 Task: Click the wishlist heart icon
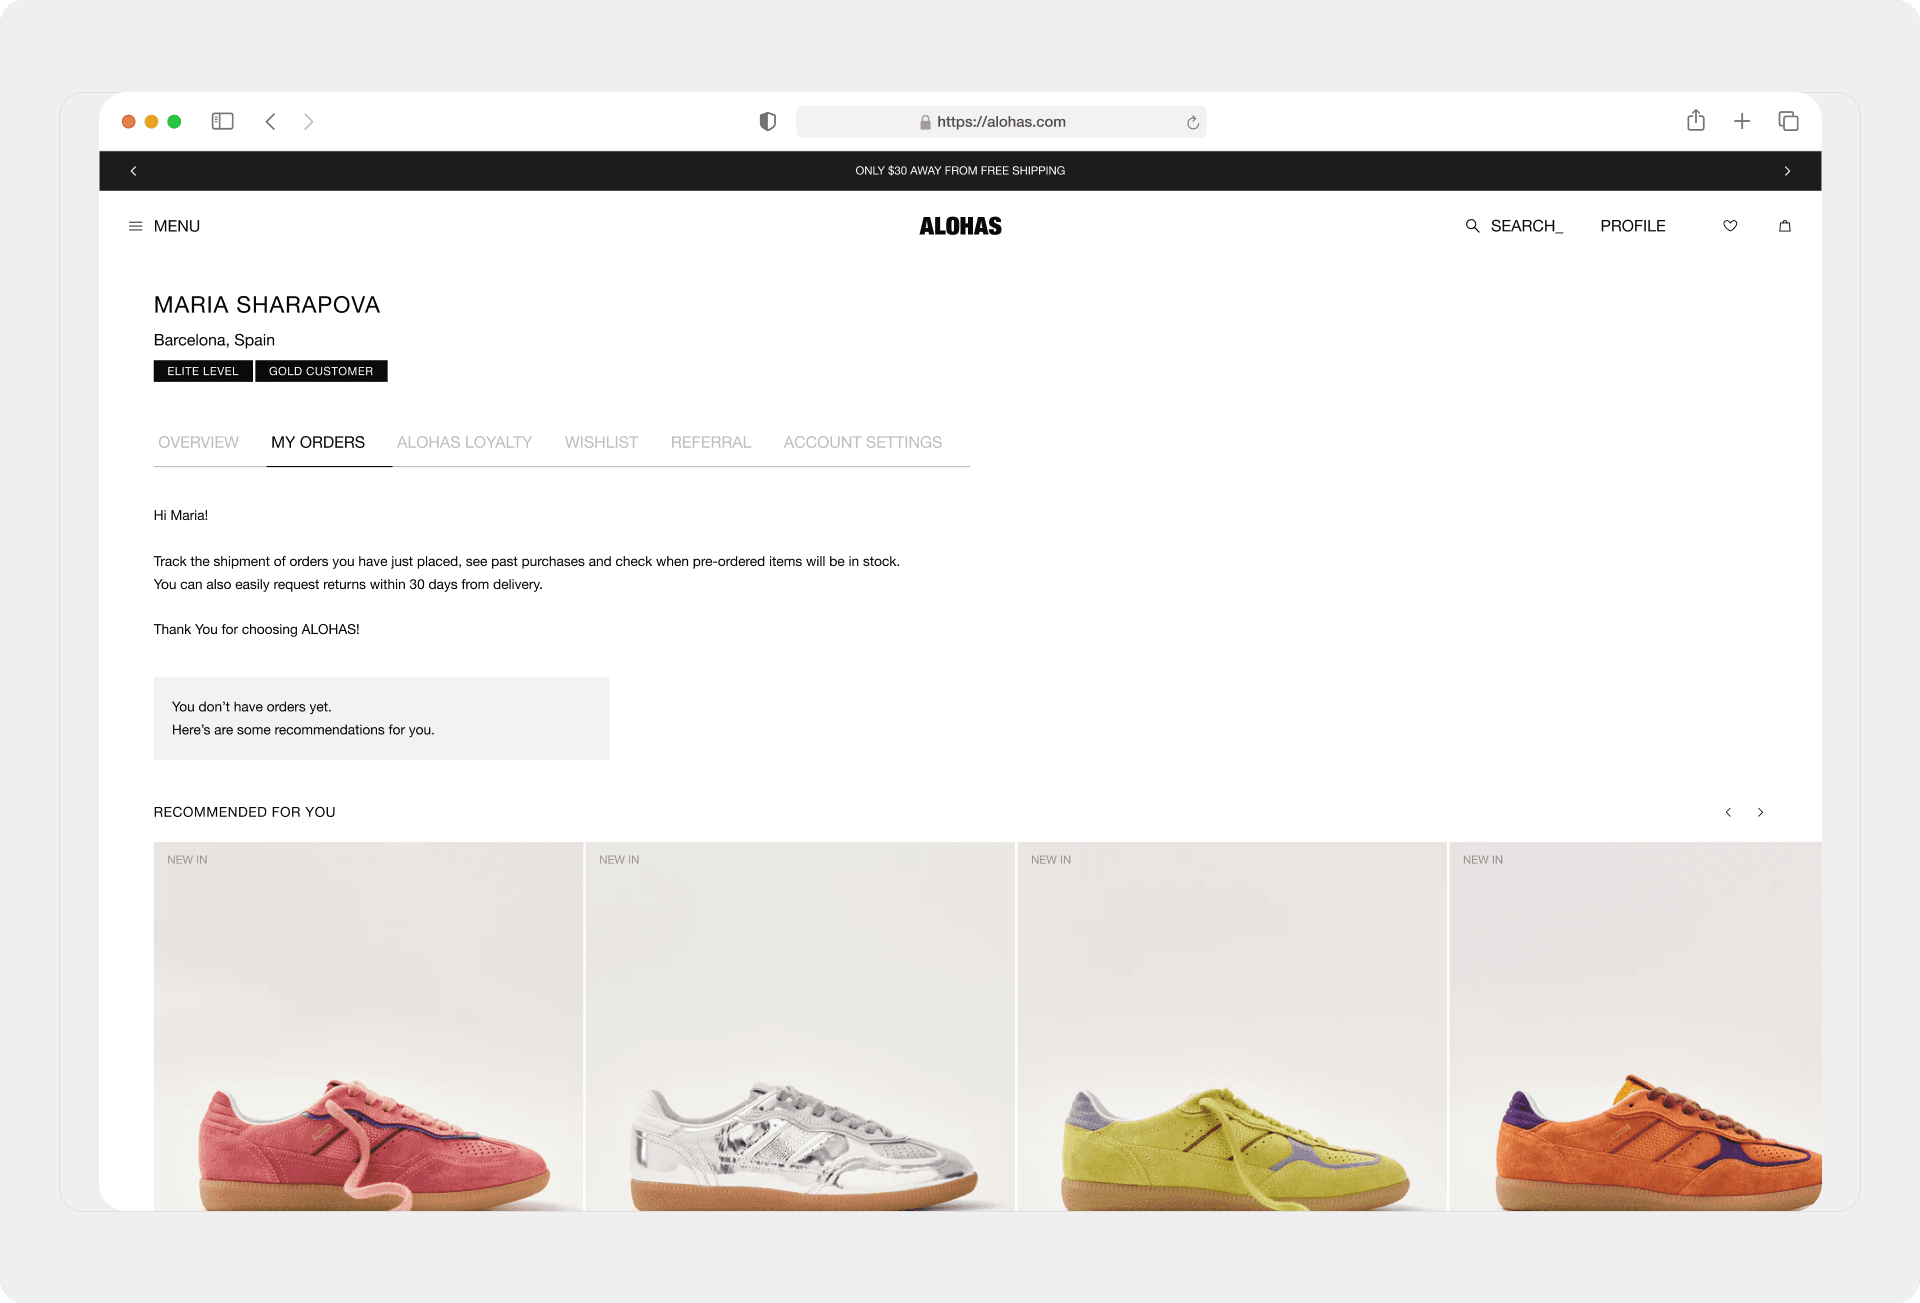[1730, 226]
